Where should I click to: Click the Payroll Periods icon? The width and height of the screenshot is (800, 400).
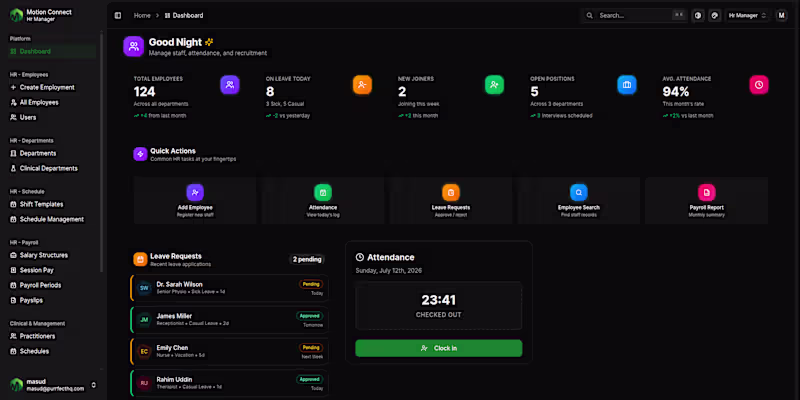pyautogui.click(x=13, y=285)
